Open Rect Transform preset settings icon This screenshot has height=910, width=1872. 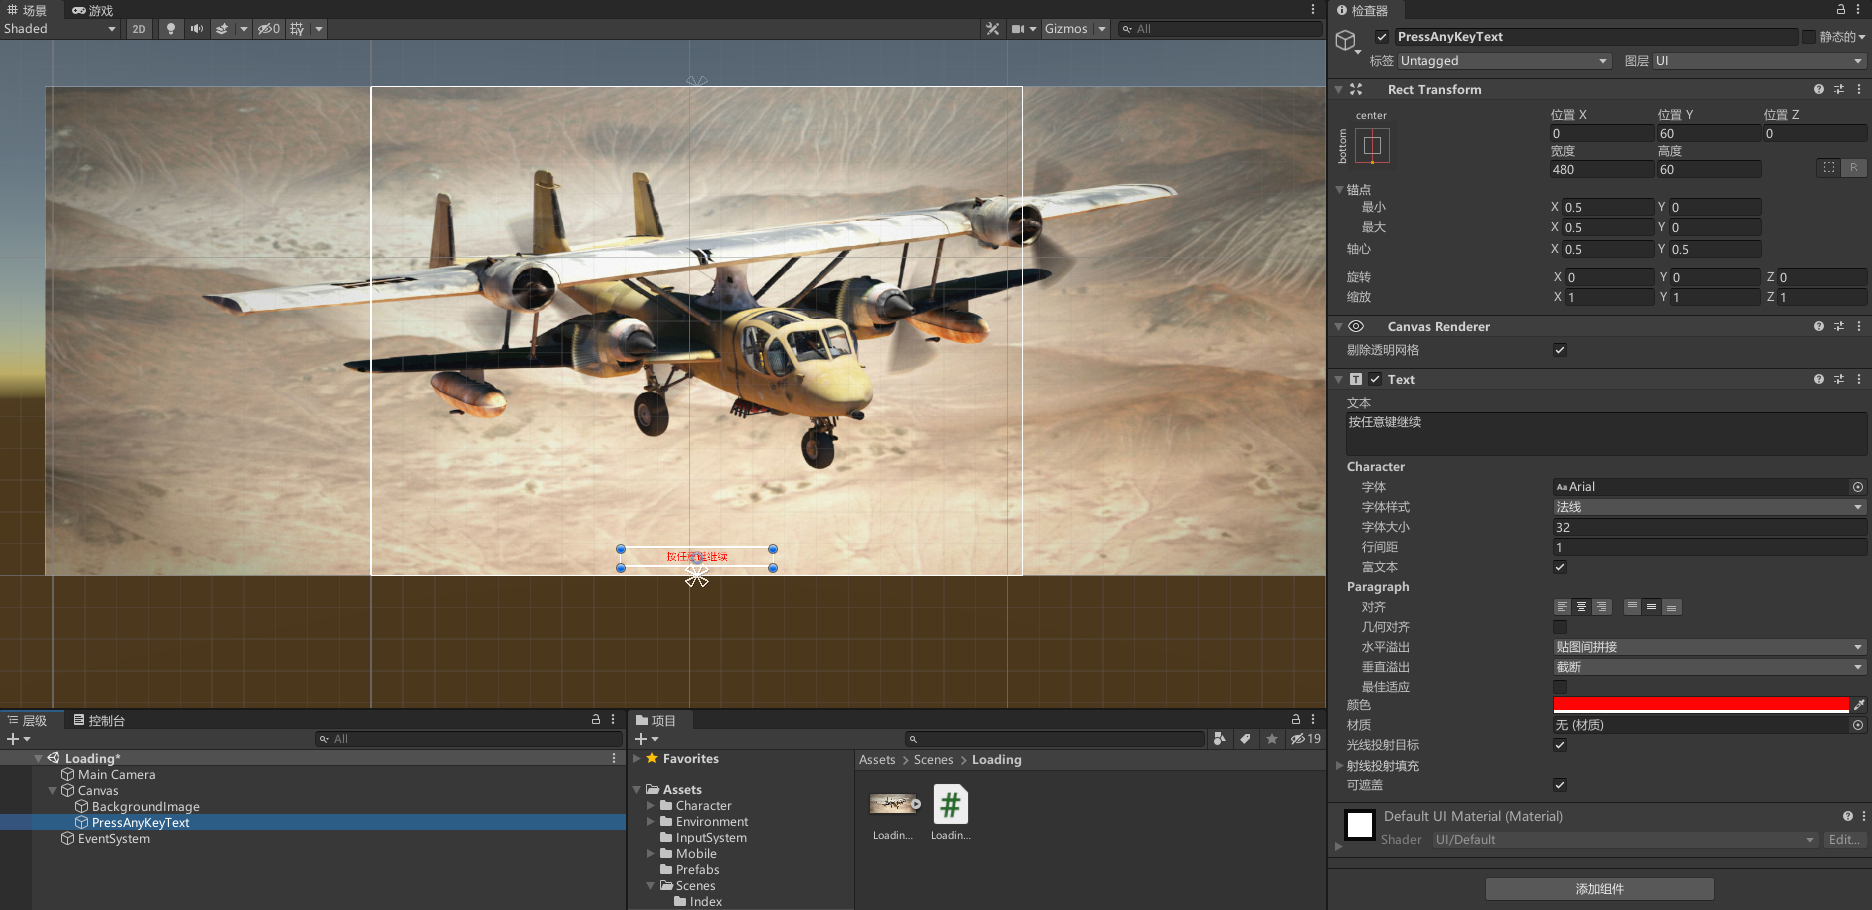click(x=1839, y=89)
